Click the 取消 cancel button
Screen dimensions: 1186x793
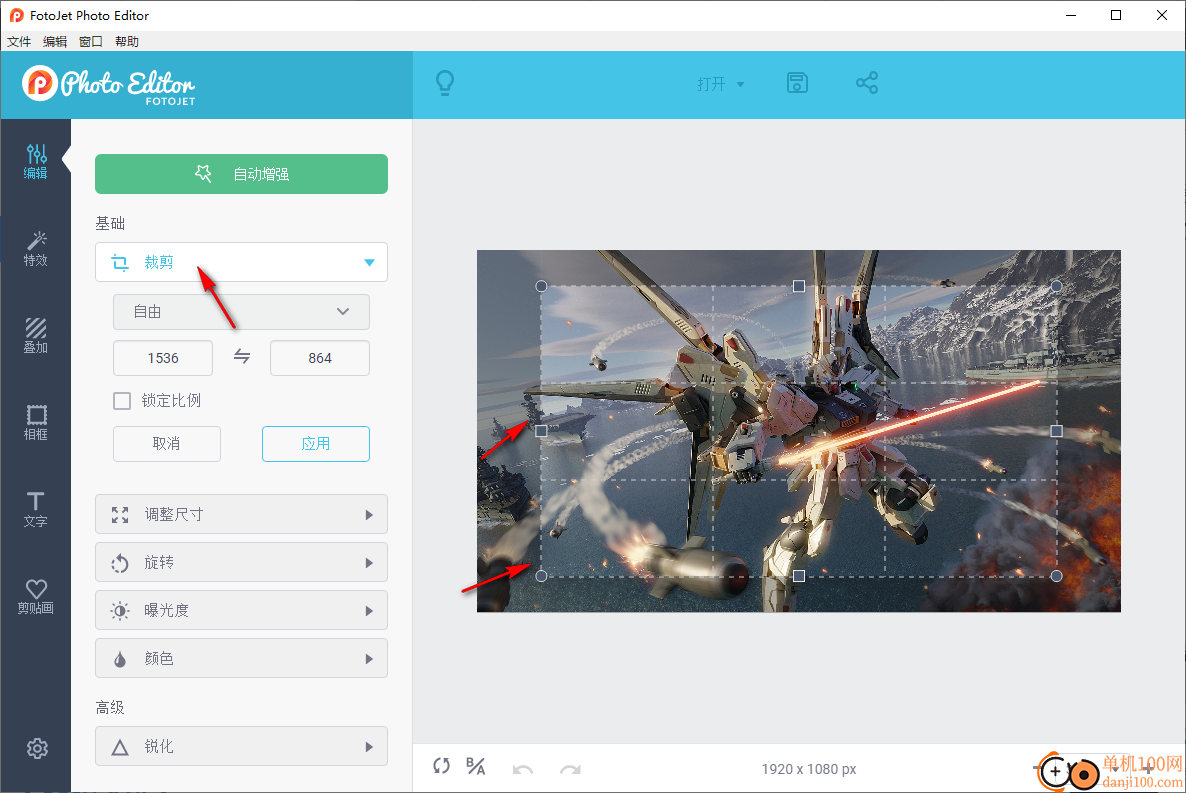coord(166,443)
